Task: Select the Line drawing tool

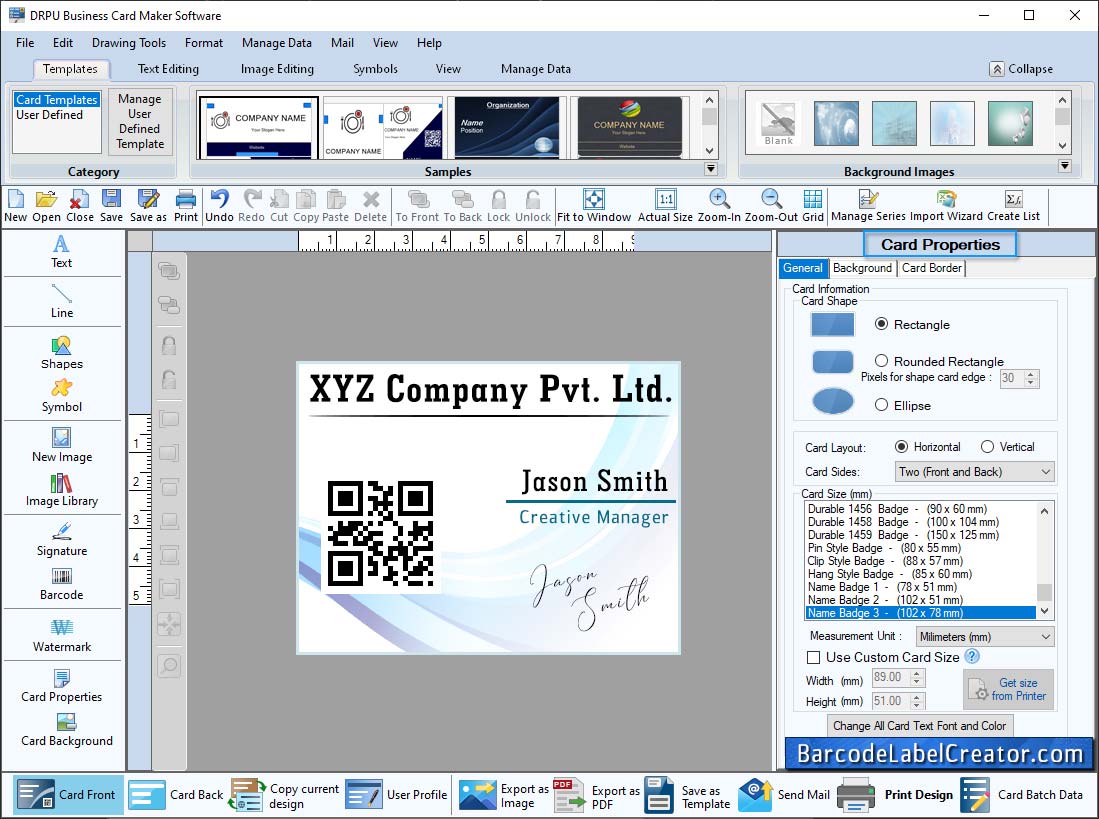Action: pos(62,301)
